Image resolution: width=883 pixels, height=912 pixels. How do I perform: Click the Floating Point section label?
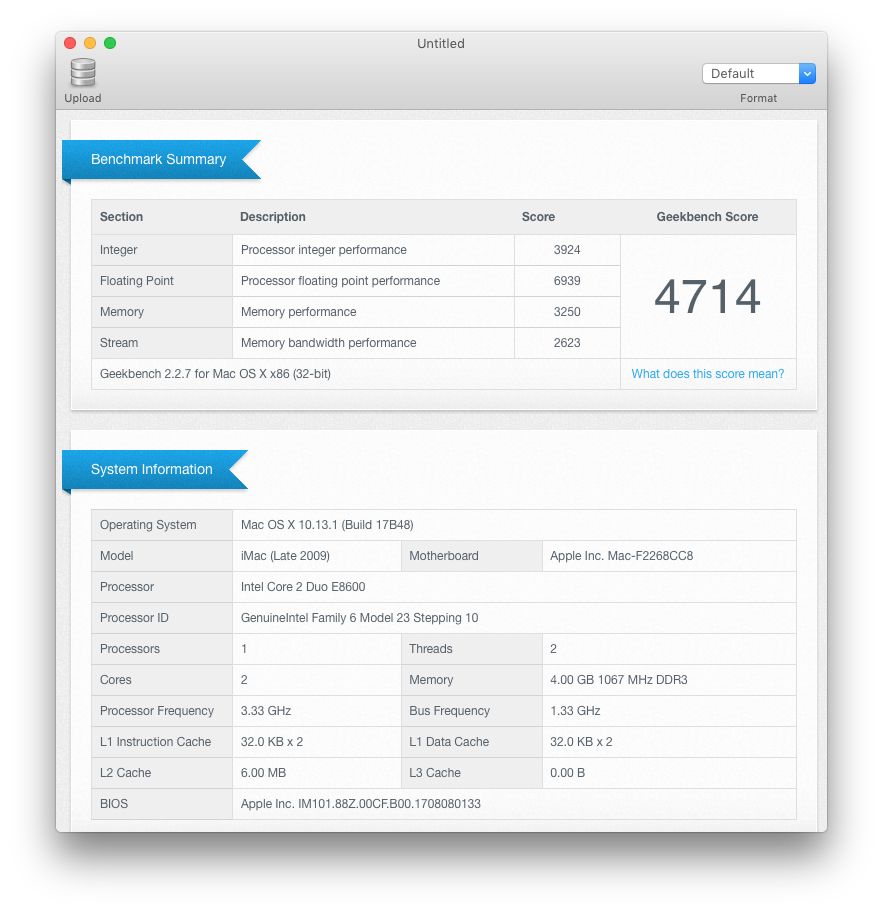pos(137,281)
